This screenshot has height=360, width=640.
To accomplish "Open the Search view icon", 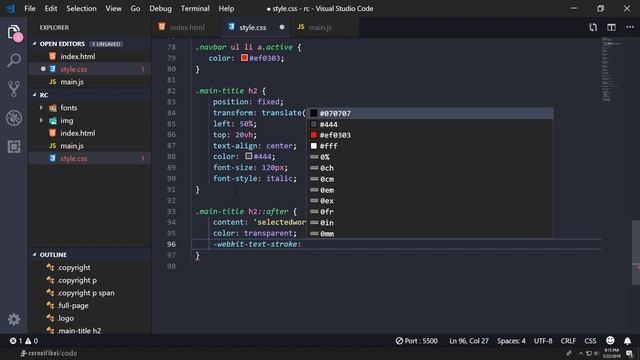I will (14, 60).
